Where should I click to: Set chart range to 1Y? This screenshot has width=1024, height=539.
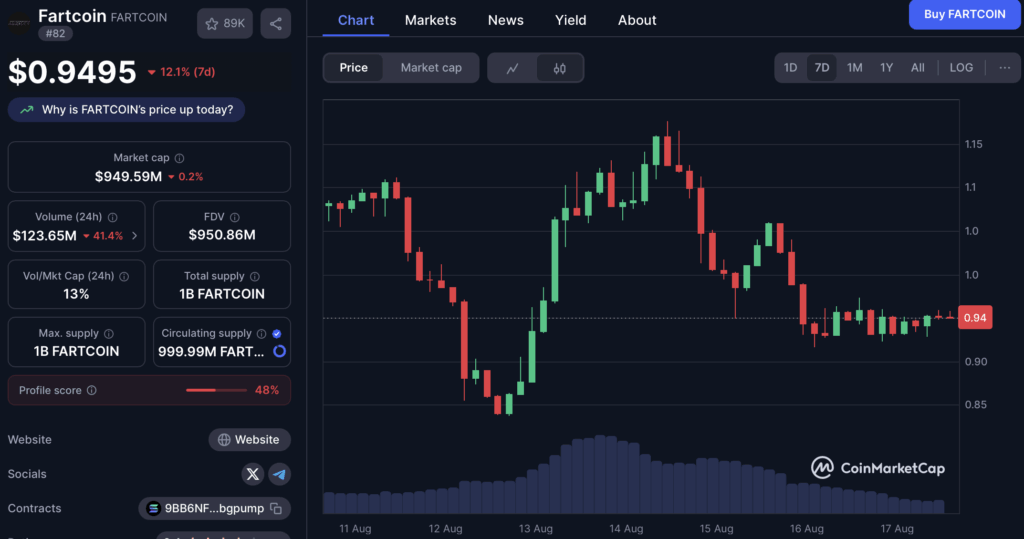(x=886, y=67)
